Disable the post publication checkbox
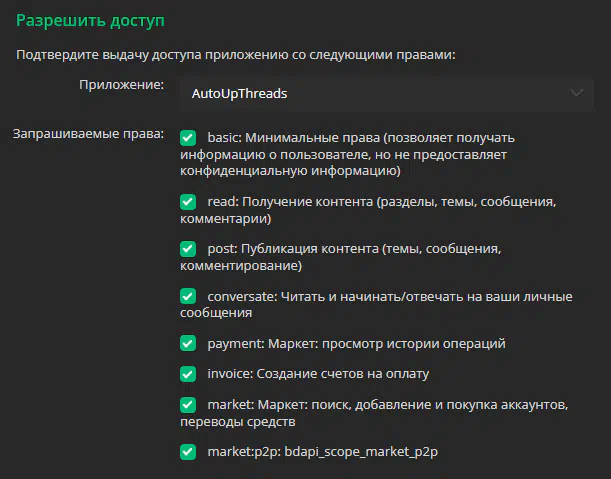The height and width of the screenshot is (479, 611). [x=188, y=249]
